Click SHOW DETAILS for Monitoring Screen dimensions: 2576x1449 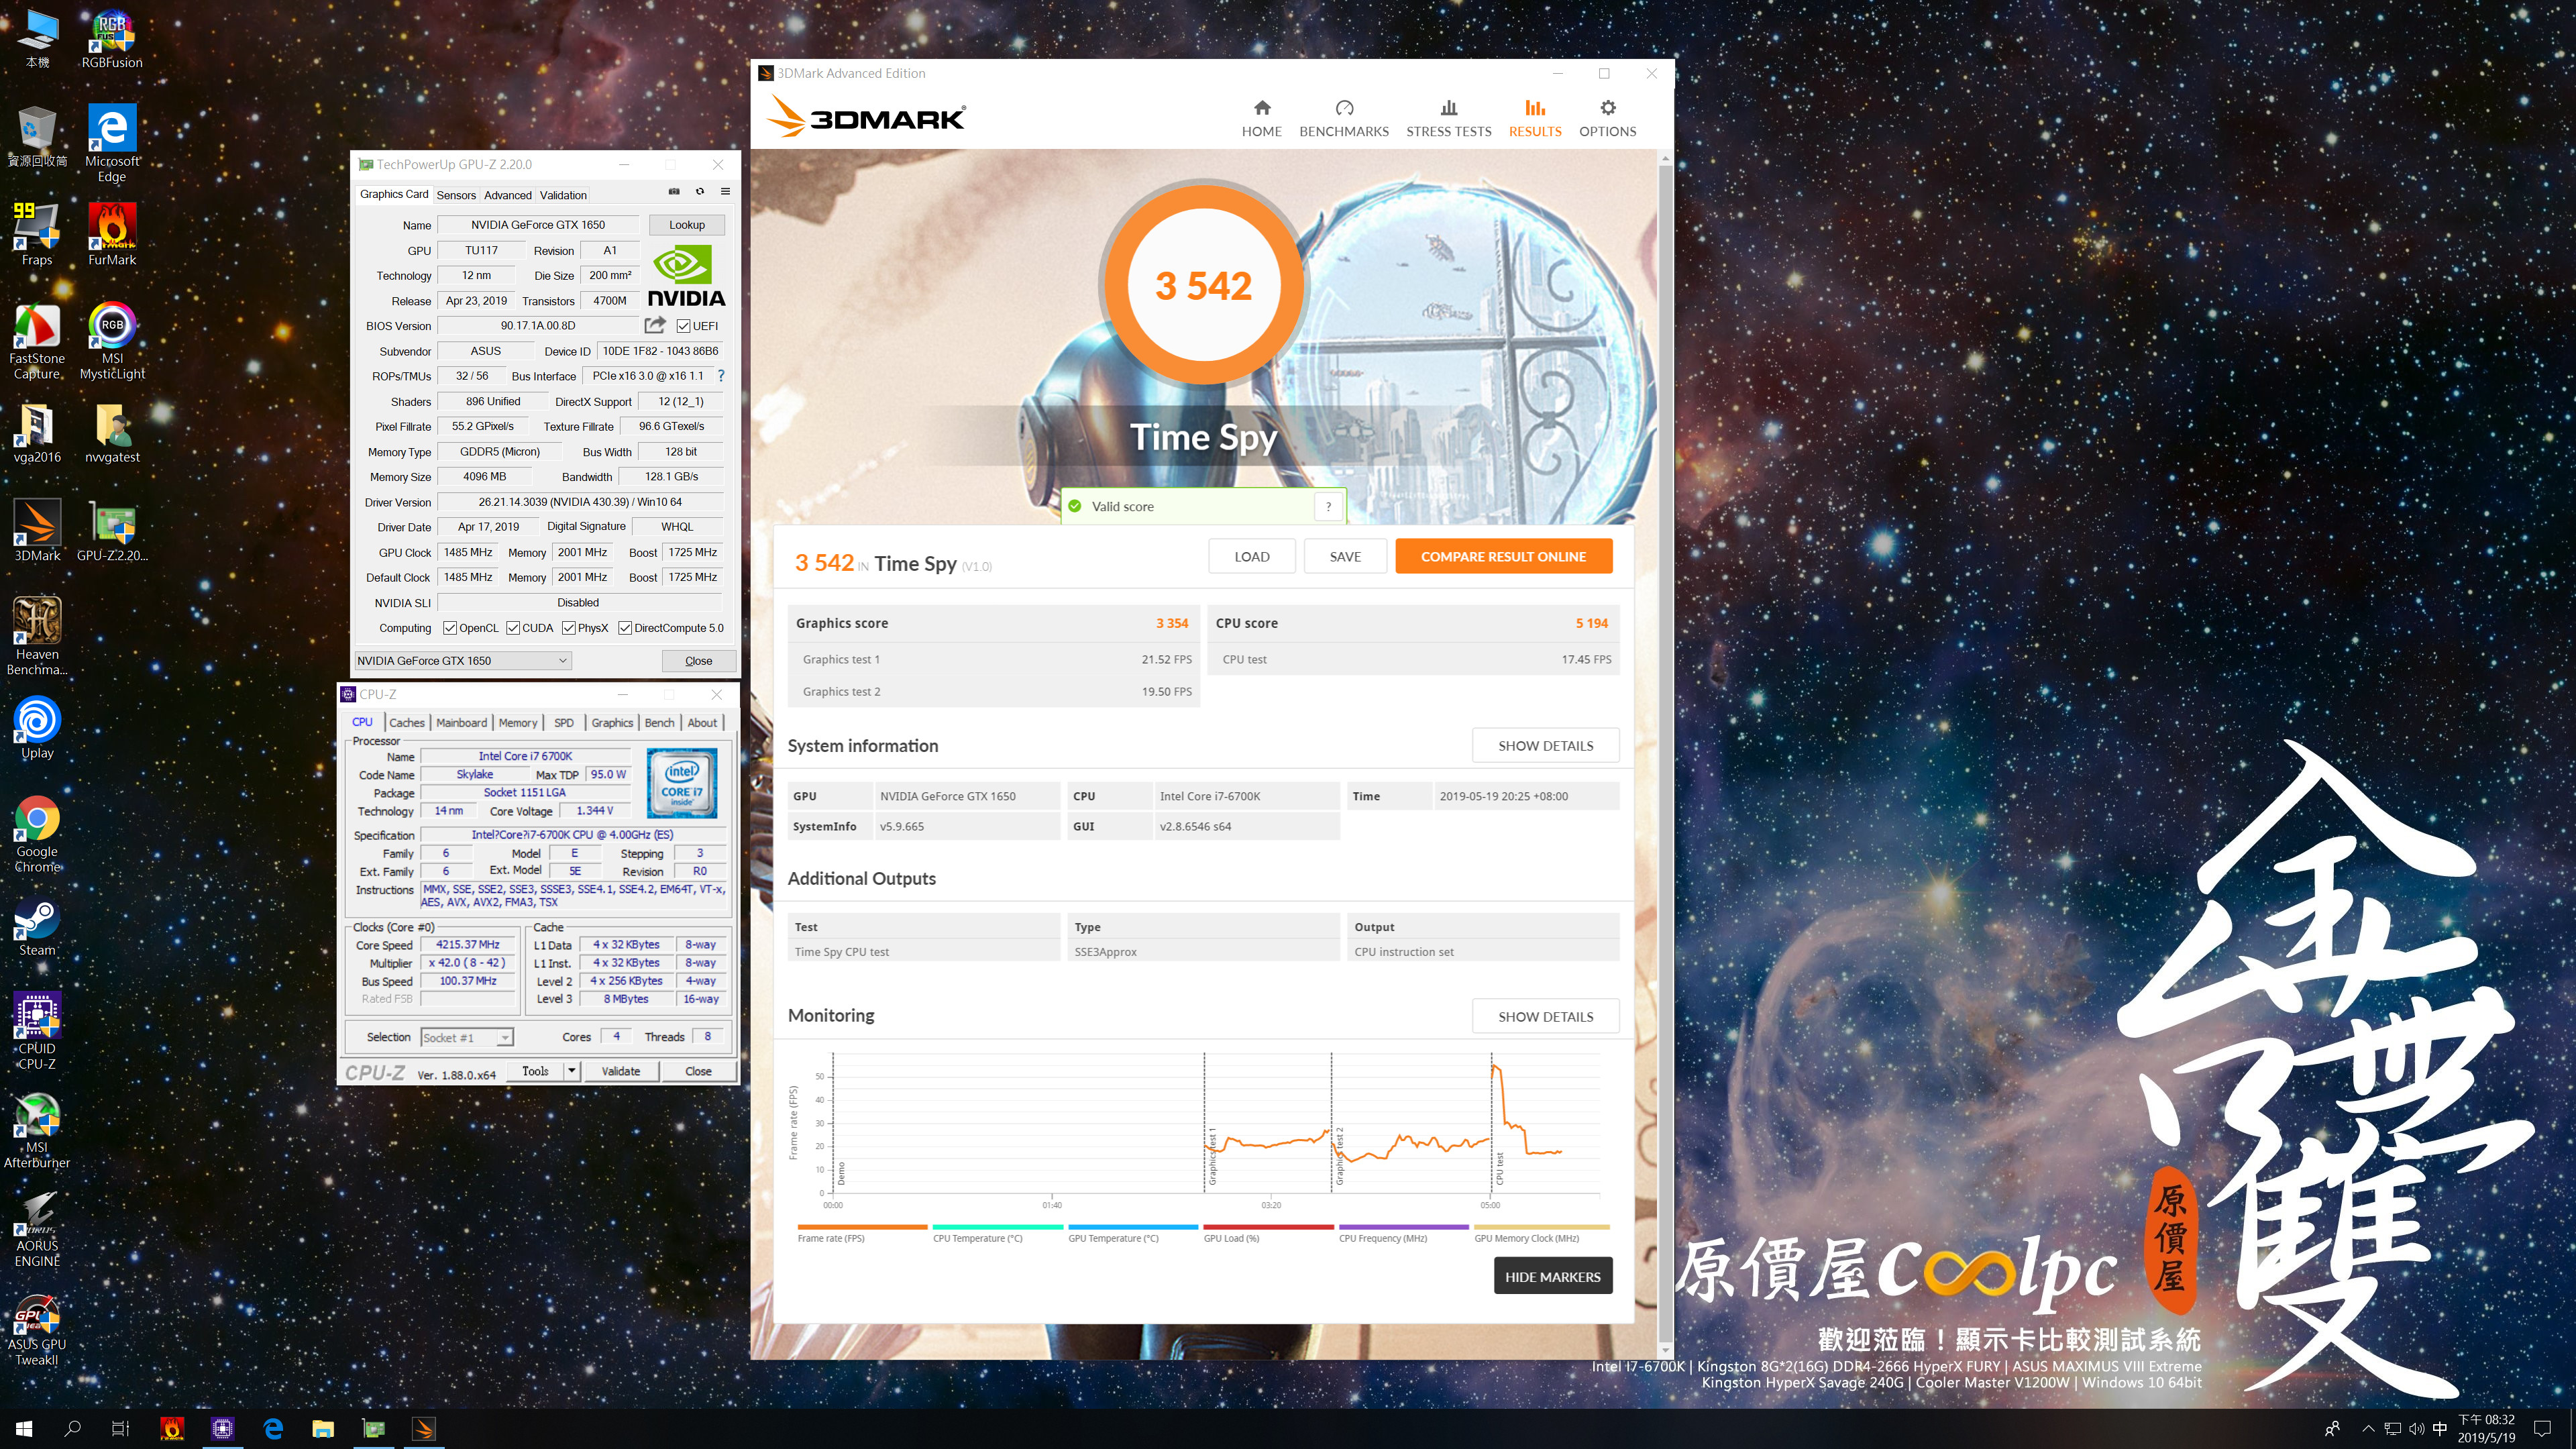(x=1545, y=1017)
